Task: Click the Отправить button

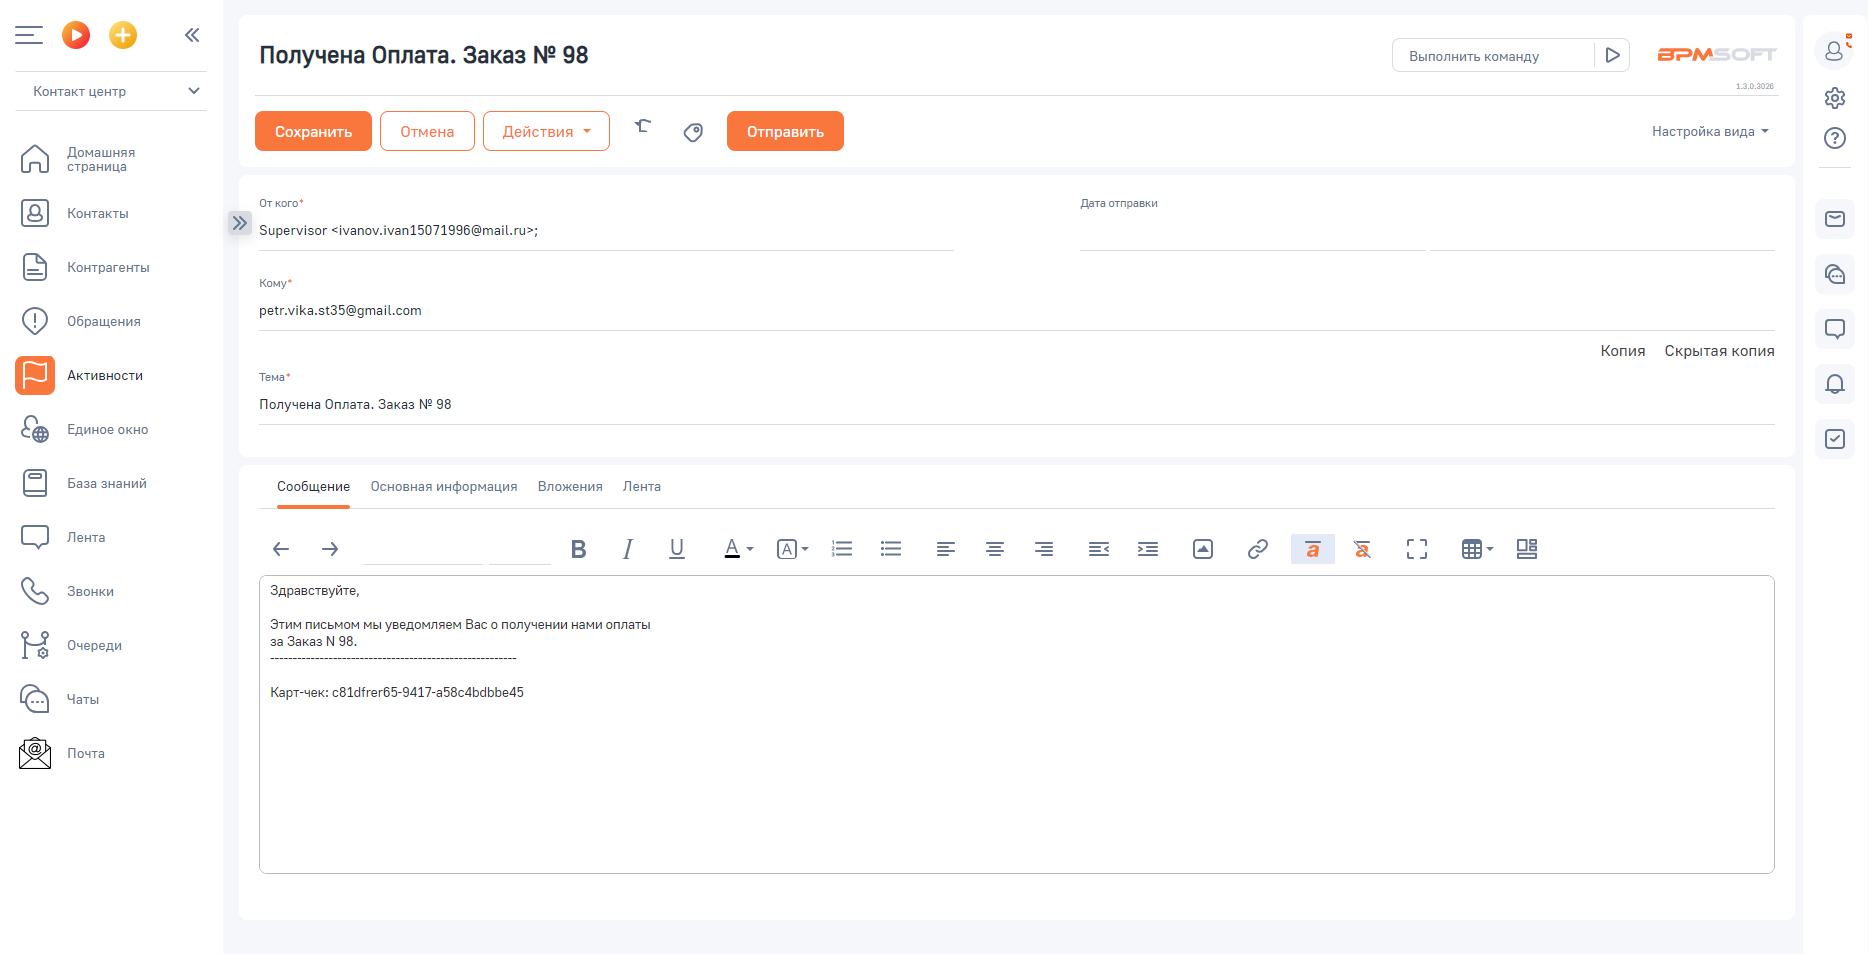Action: (x=785, y=132)
